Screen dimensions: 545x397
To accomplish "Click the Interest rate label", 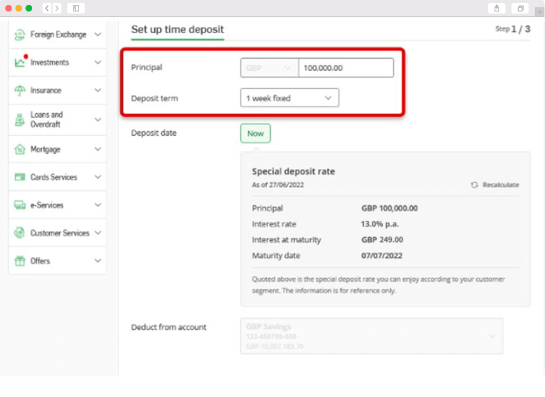I will (274, 224).
